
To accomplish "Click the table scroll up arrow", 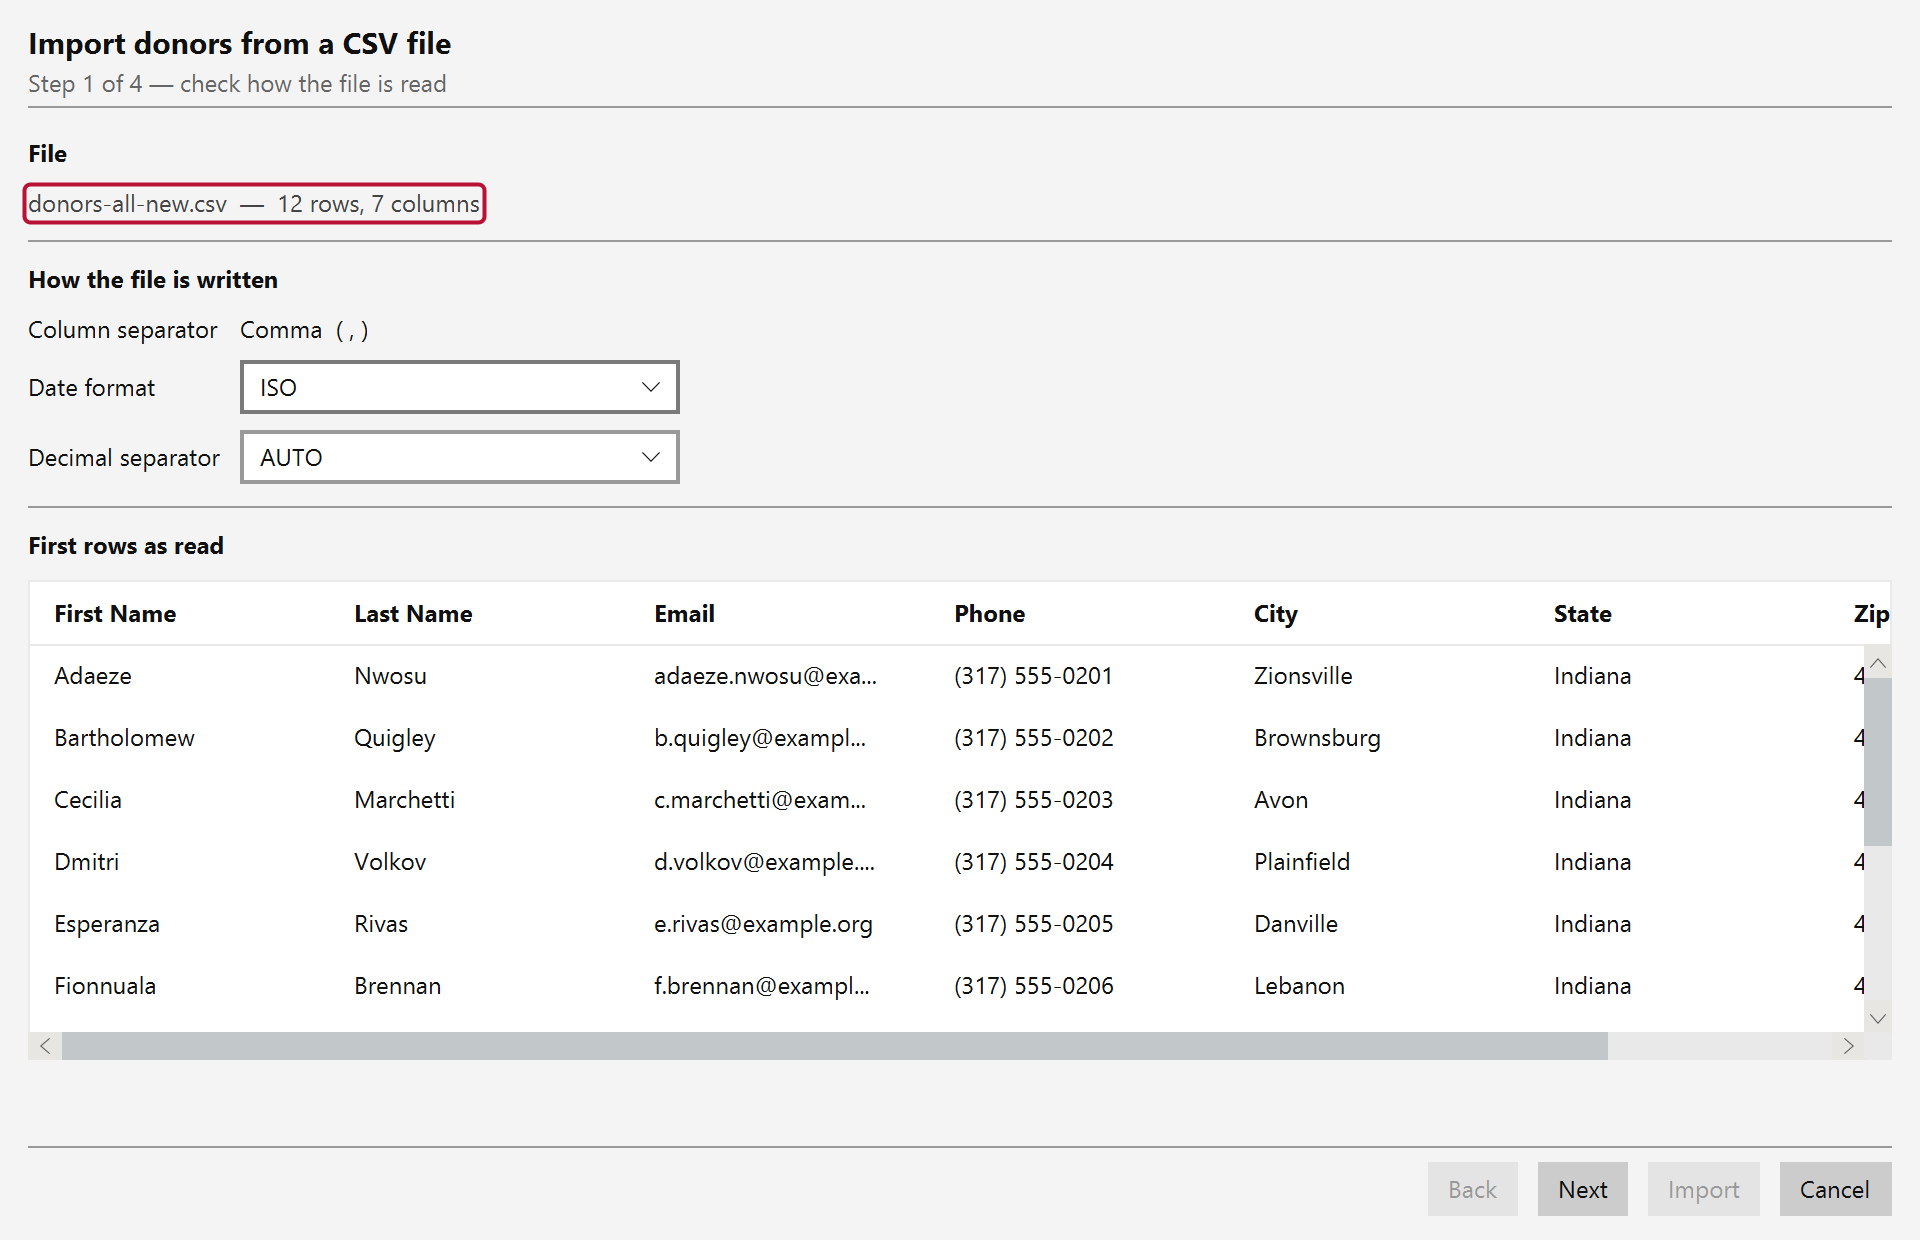I will [x=1878, y=663].
